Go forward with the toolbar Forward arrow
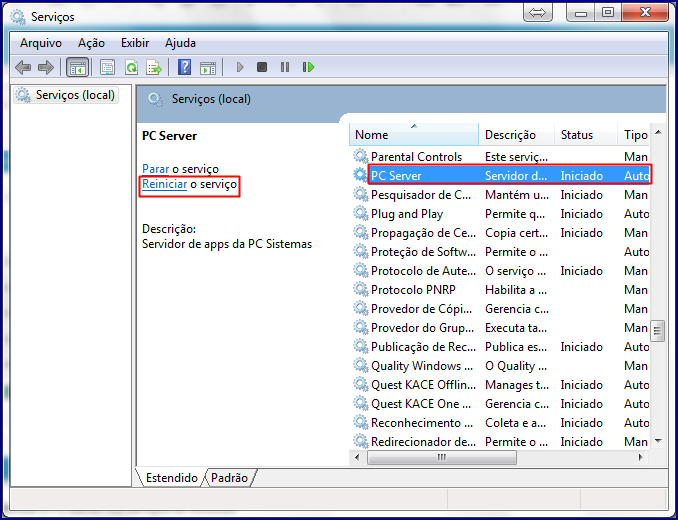Screen dimensions: 678x520 click(x=45, y=67)
